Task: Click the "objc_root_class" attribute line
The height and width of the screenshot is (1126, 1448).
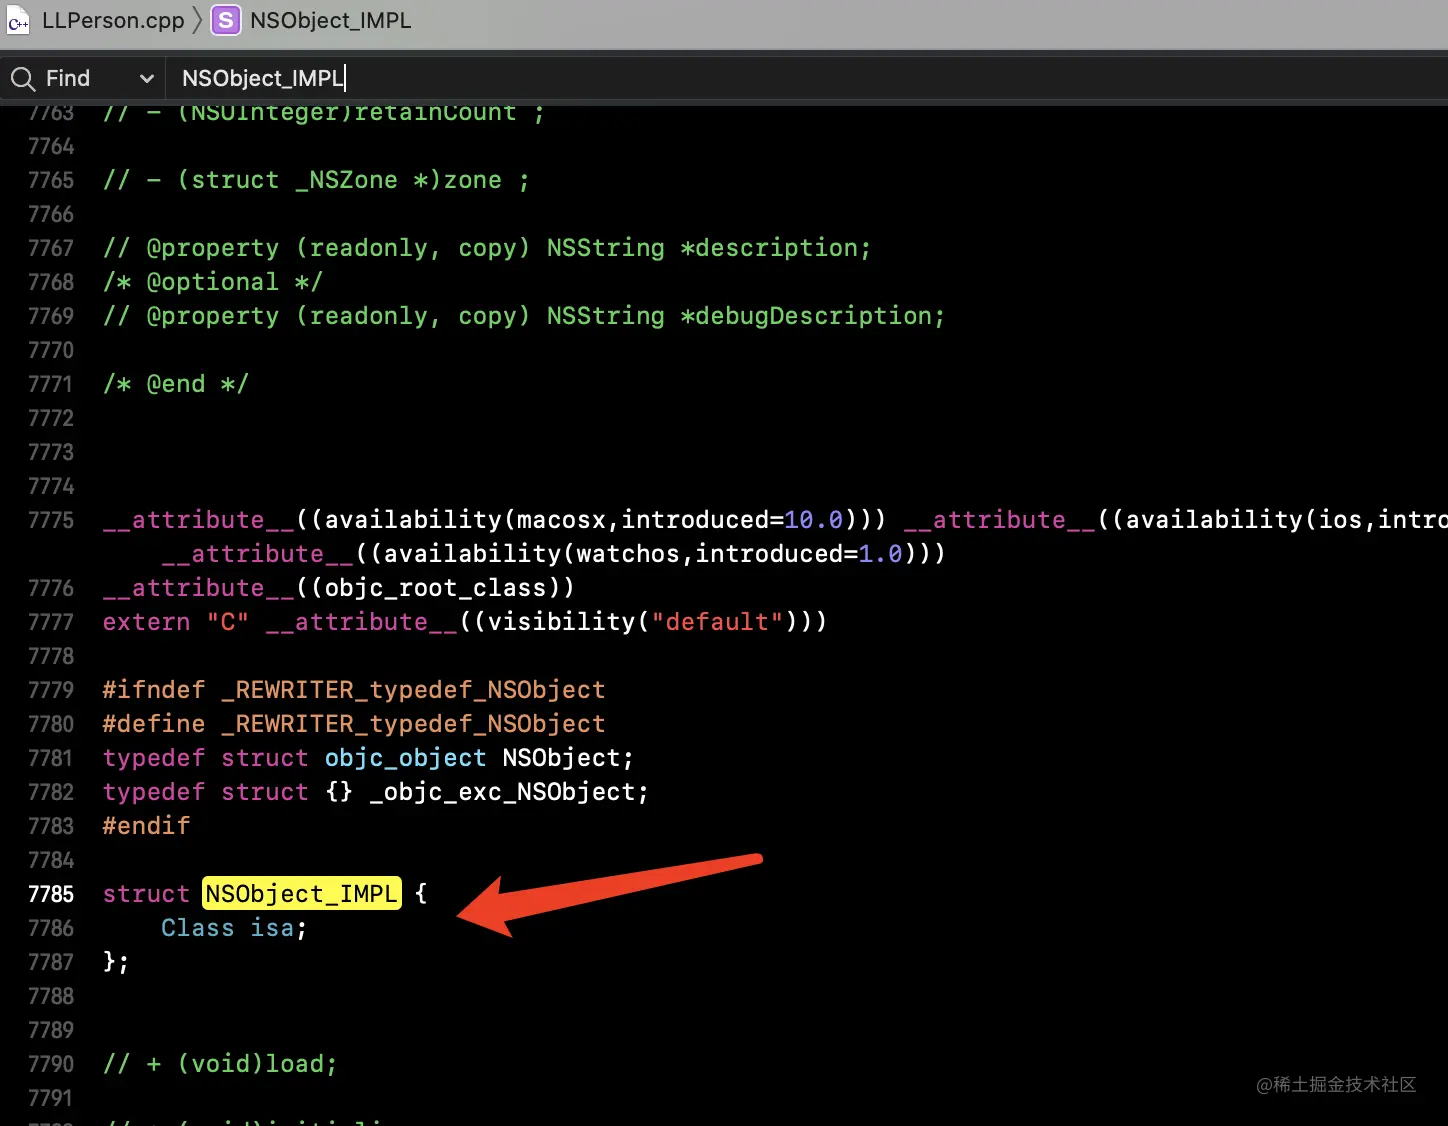Action: click(x=339, y=587)
